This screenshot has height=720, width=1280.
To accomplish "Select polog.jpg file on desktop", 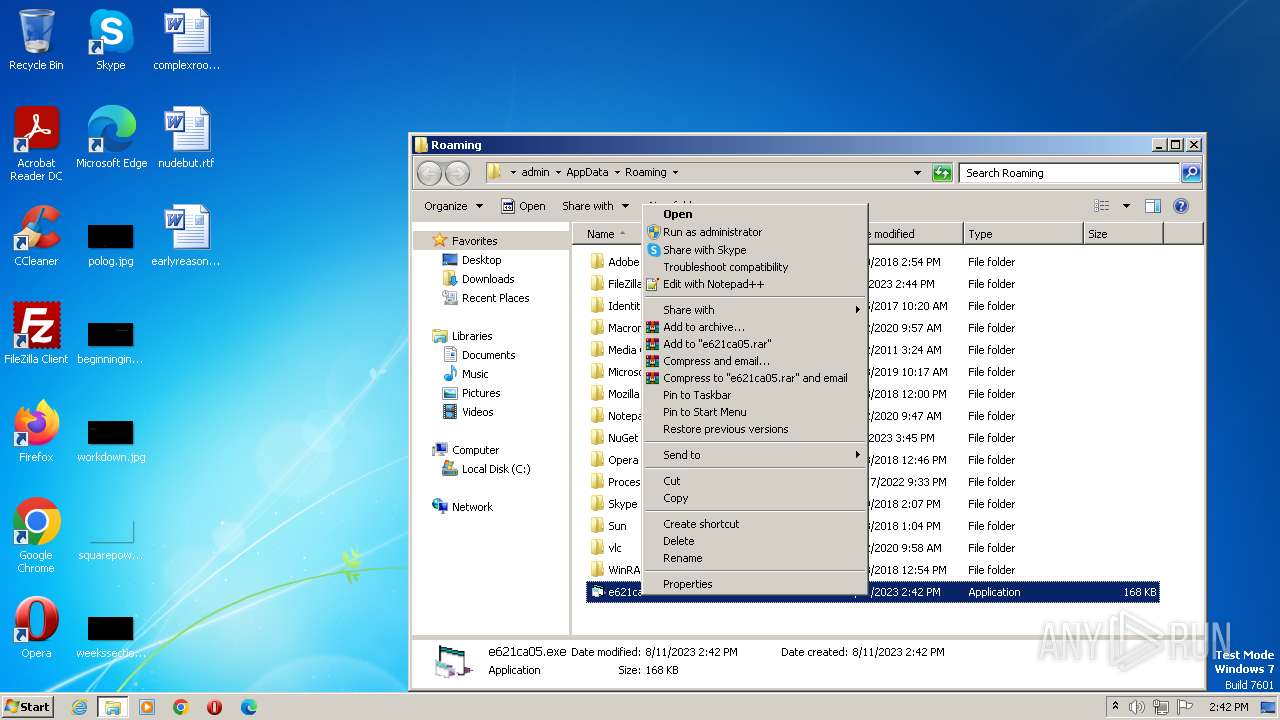I will (111, 244).
